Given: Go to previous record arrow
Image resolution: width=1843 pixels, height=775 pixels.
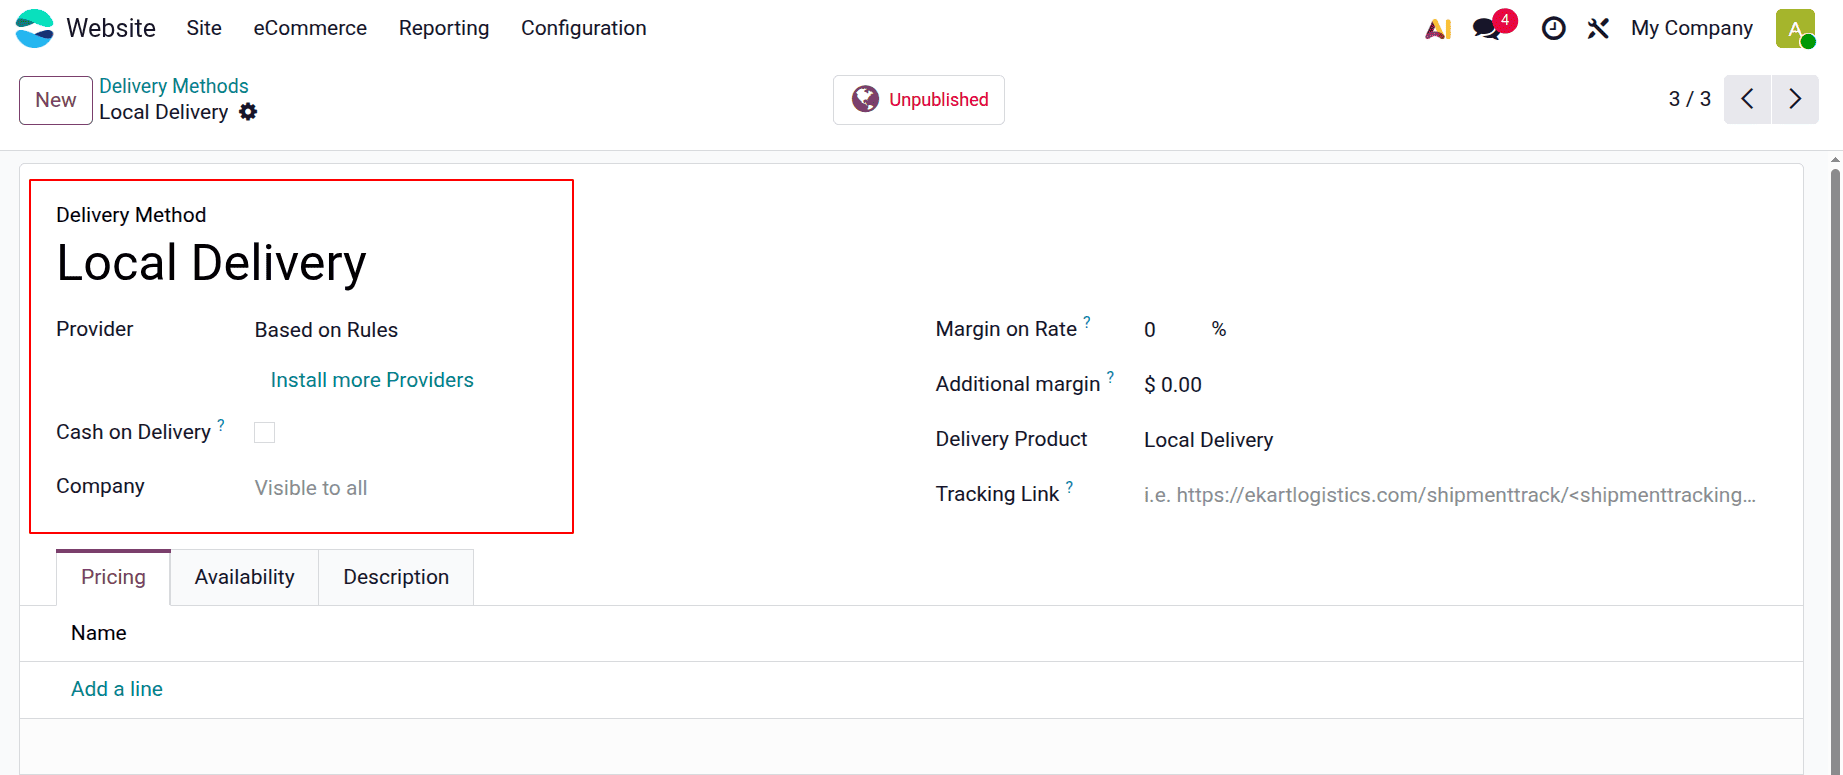Looking at the screenshot, I should coord(1747,99).
